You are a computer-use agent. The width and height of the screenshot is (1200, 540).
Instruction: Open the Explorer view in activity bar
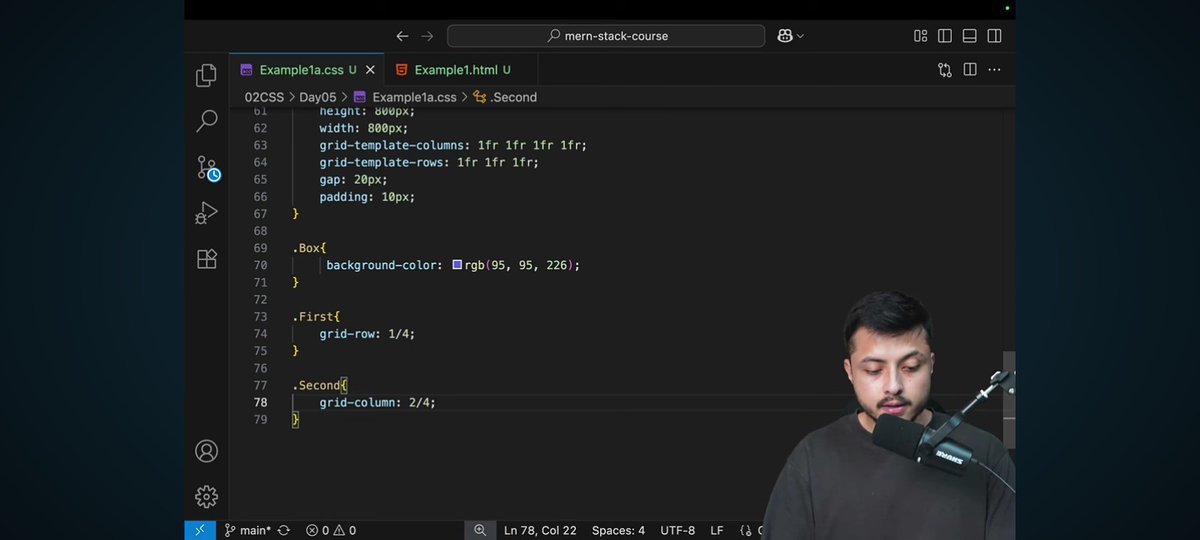point(207,75)
